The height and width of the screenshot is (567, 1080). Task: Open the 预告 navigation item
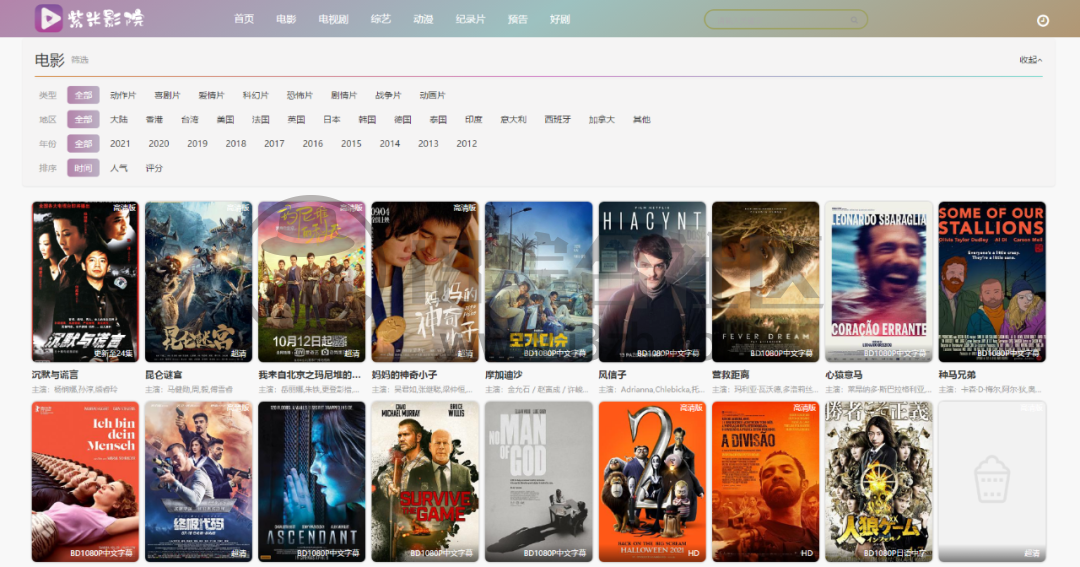pyautogui.click(x=517, y=19)
